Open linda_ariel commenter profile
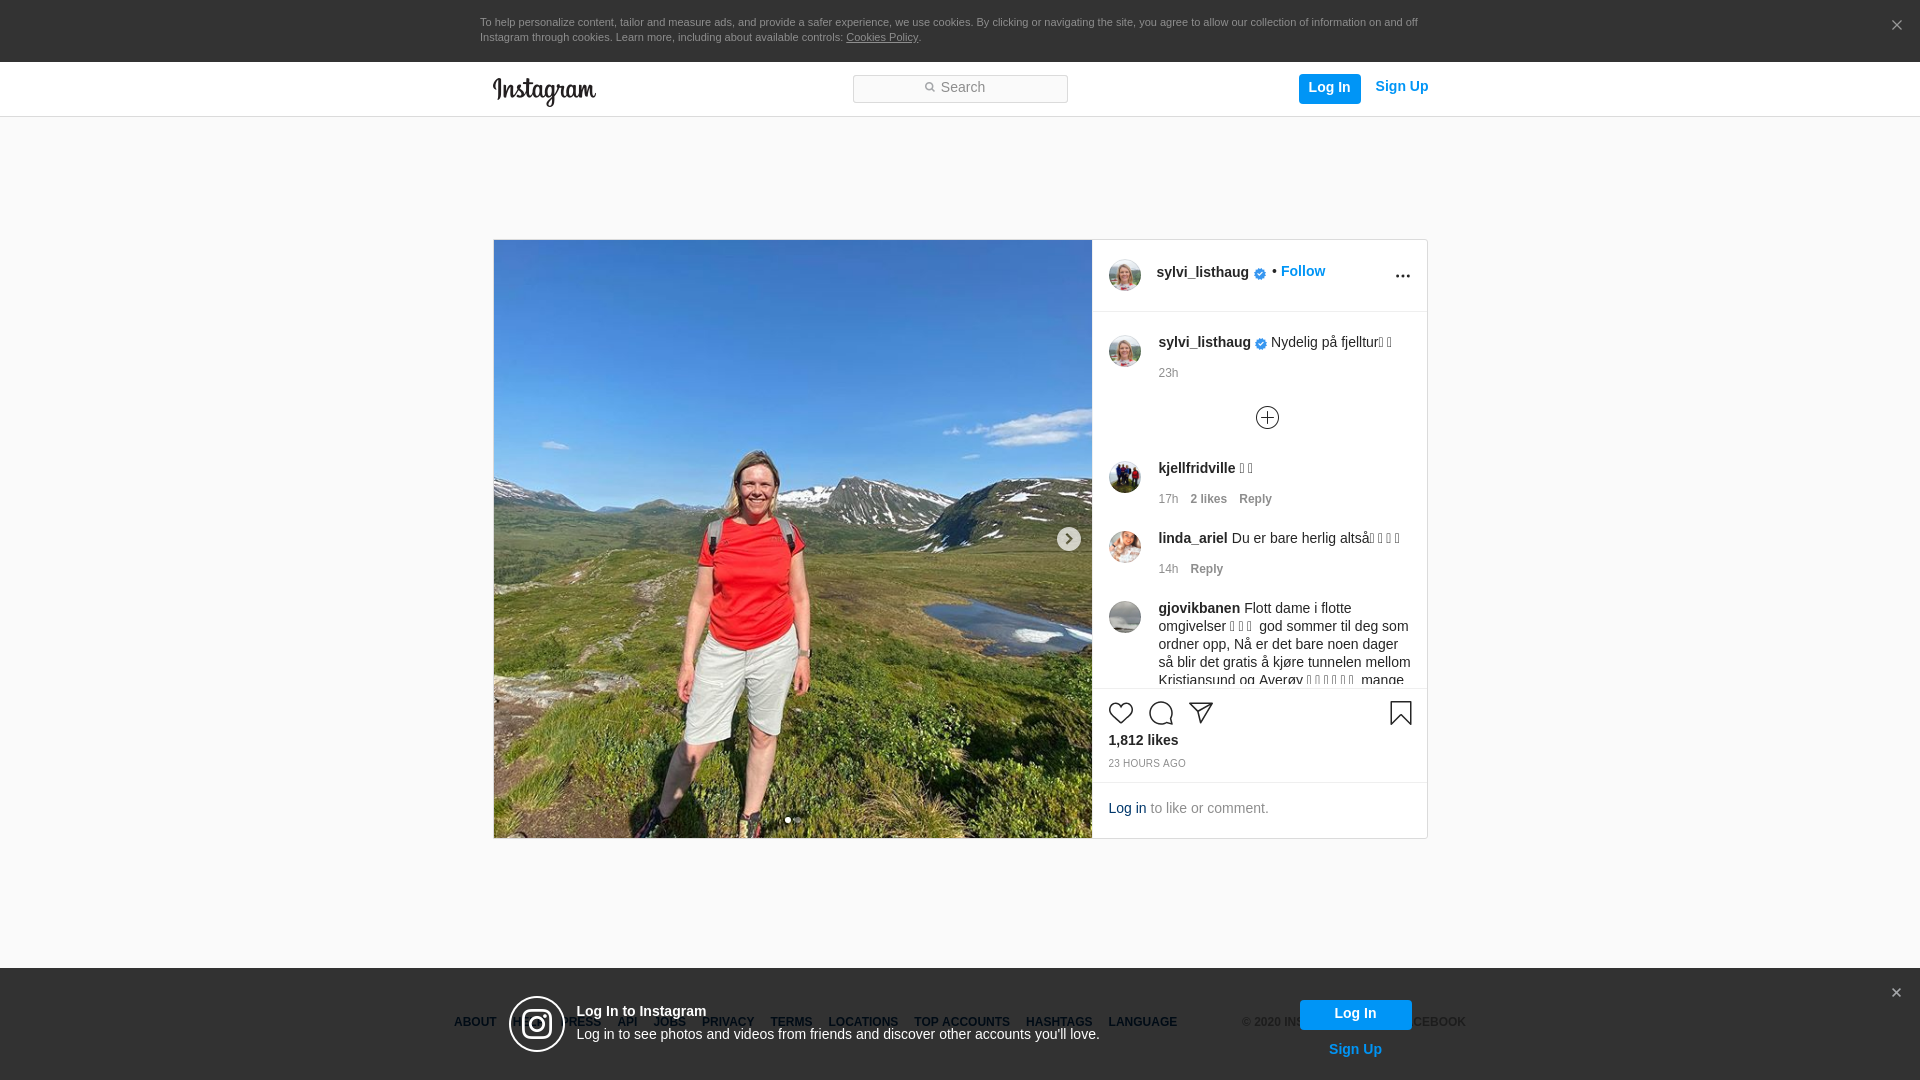1920x1080 pixels. [1192, 538]
